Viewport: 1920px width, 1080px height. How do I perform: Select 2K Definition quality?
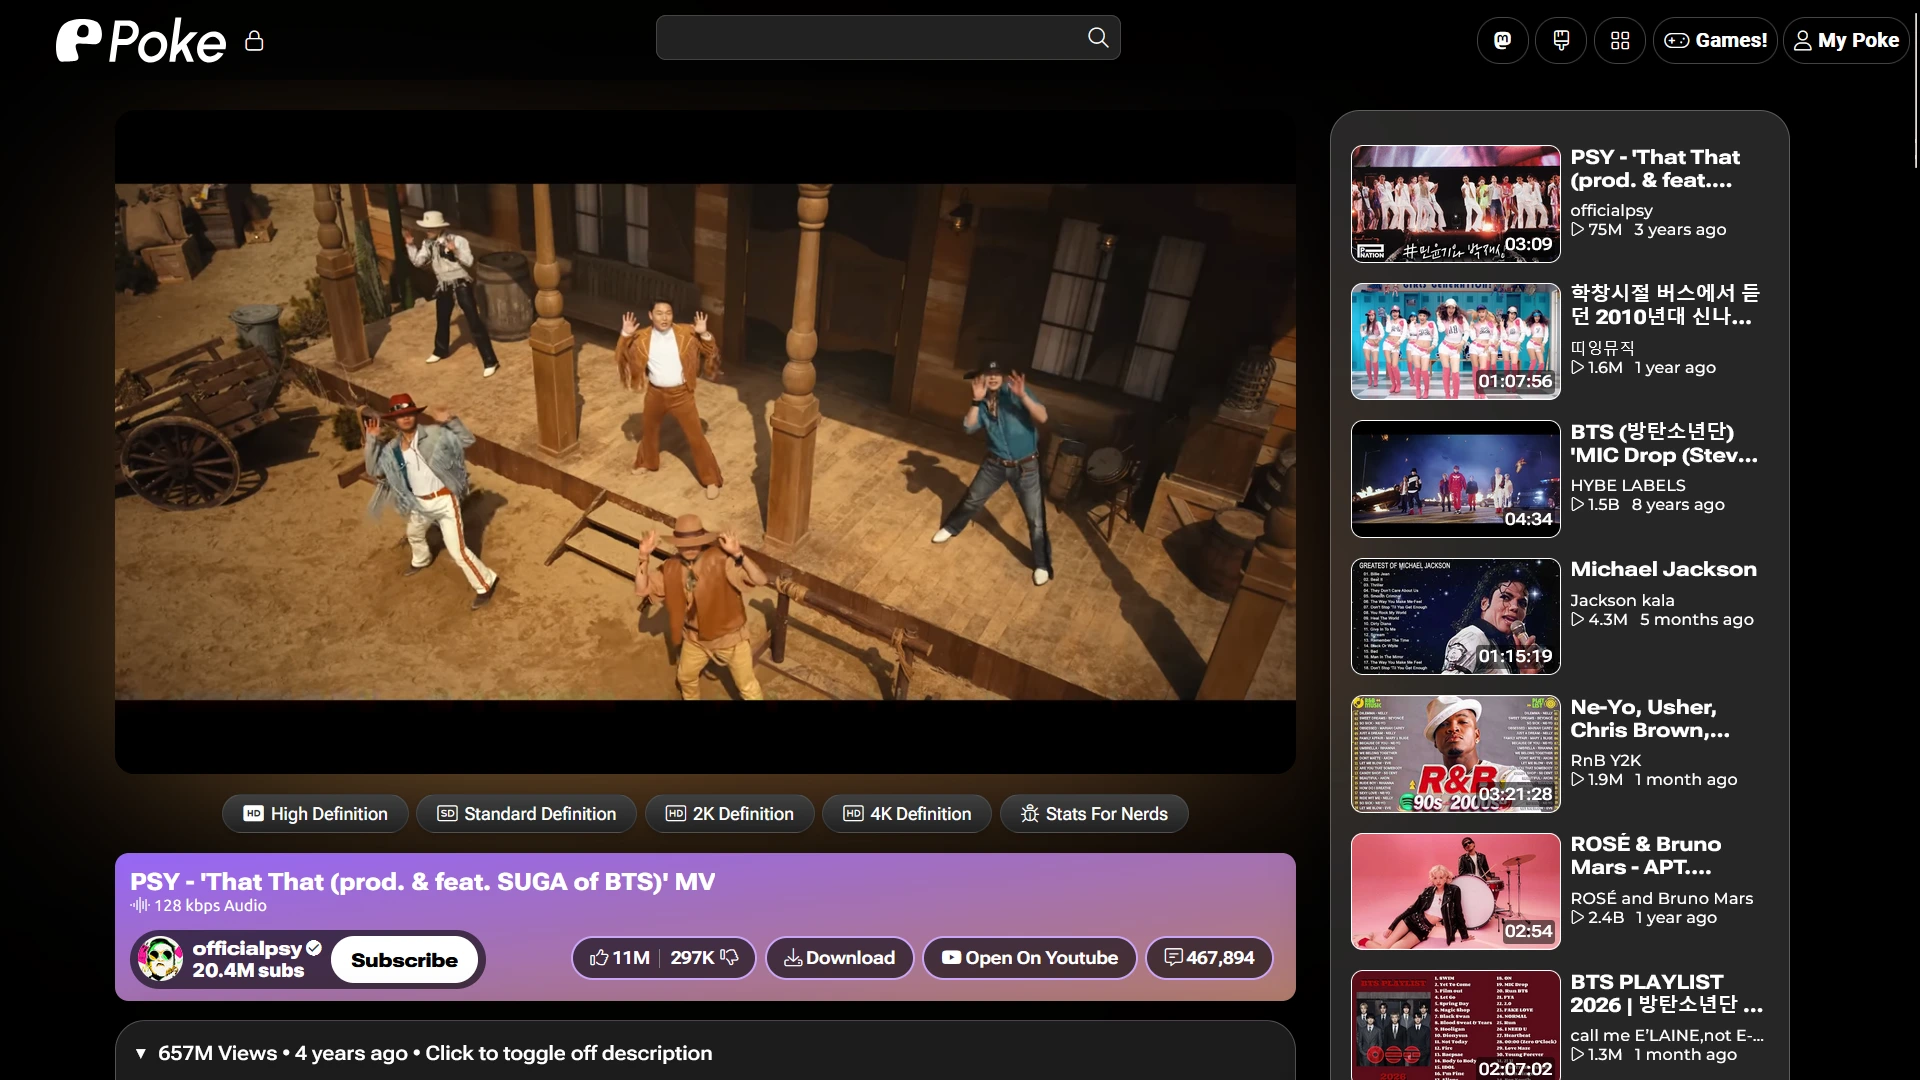(730, 814)
